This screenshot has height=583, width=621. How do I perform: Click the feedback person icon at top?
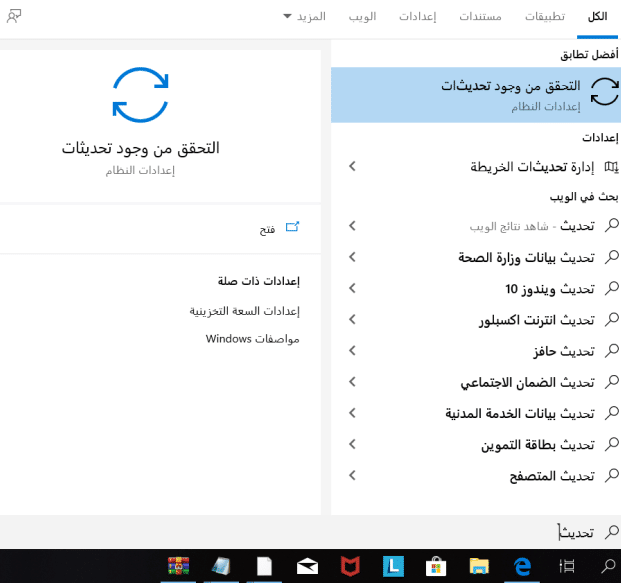click(14, 16)
